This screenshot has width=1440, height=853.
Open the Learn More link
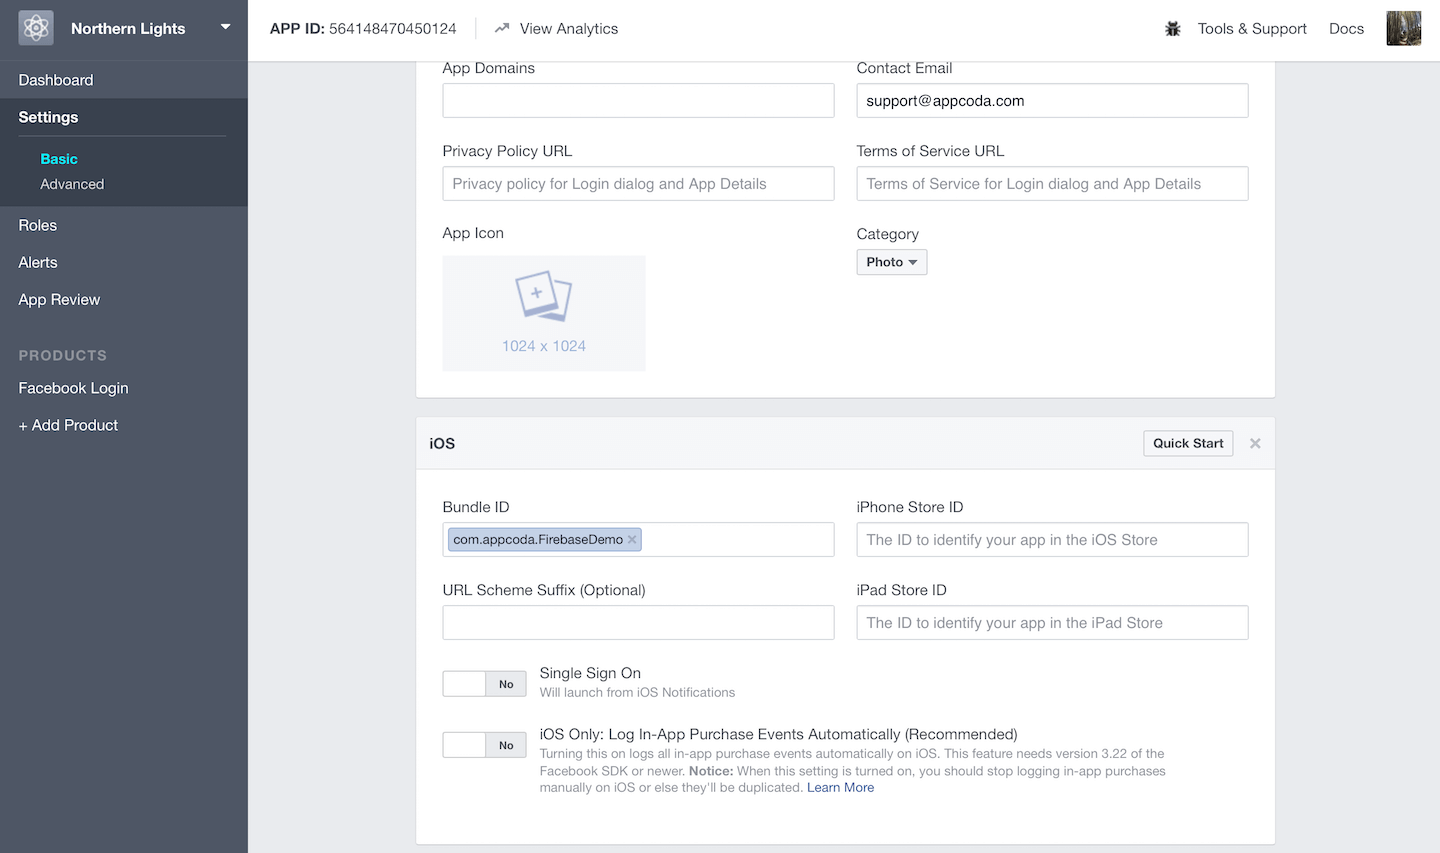pos(840,788)
